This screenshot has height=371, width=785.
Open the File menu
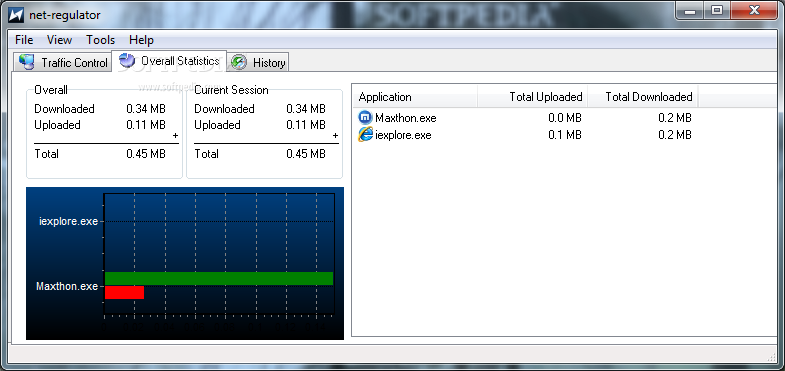24,40
